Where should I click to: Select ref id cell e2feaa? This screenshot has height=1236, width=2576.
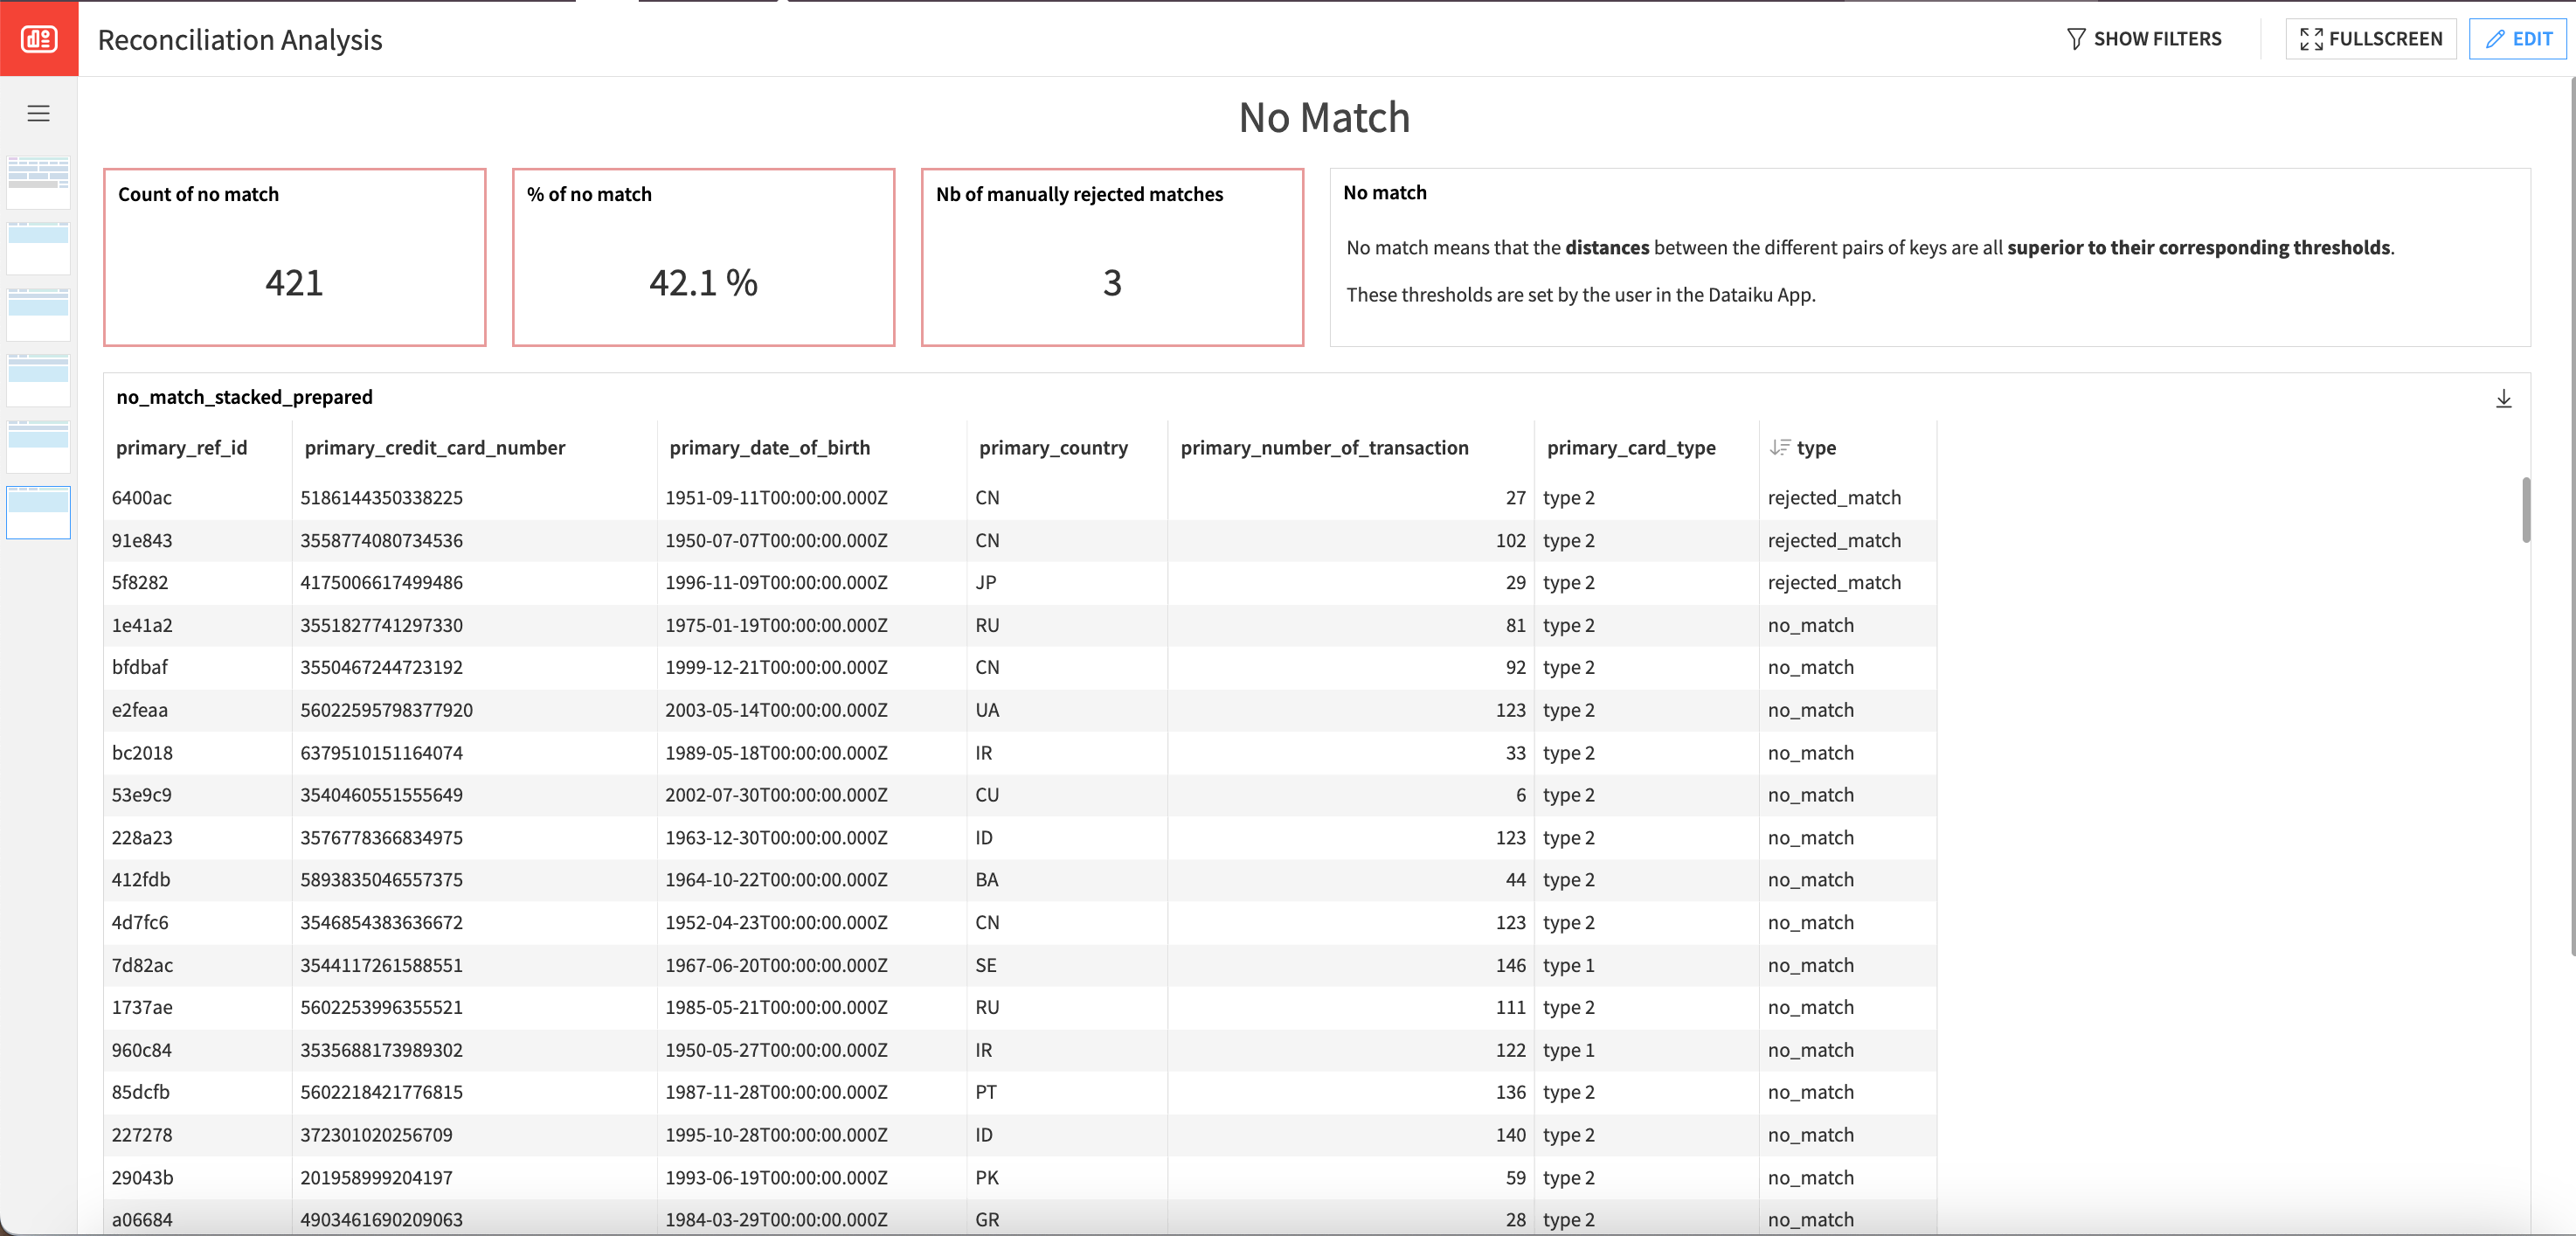pyautogui.click(x=140, y=710)
